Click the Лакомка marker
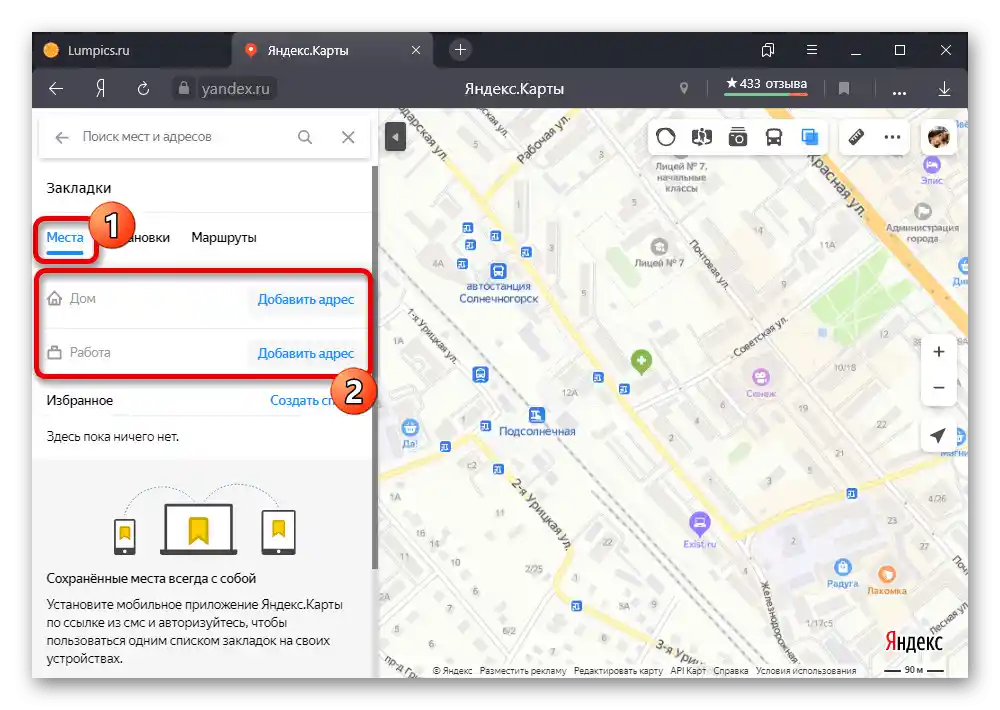Viewport: 1000px width, 710px height. pos(887,574)
